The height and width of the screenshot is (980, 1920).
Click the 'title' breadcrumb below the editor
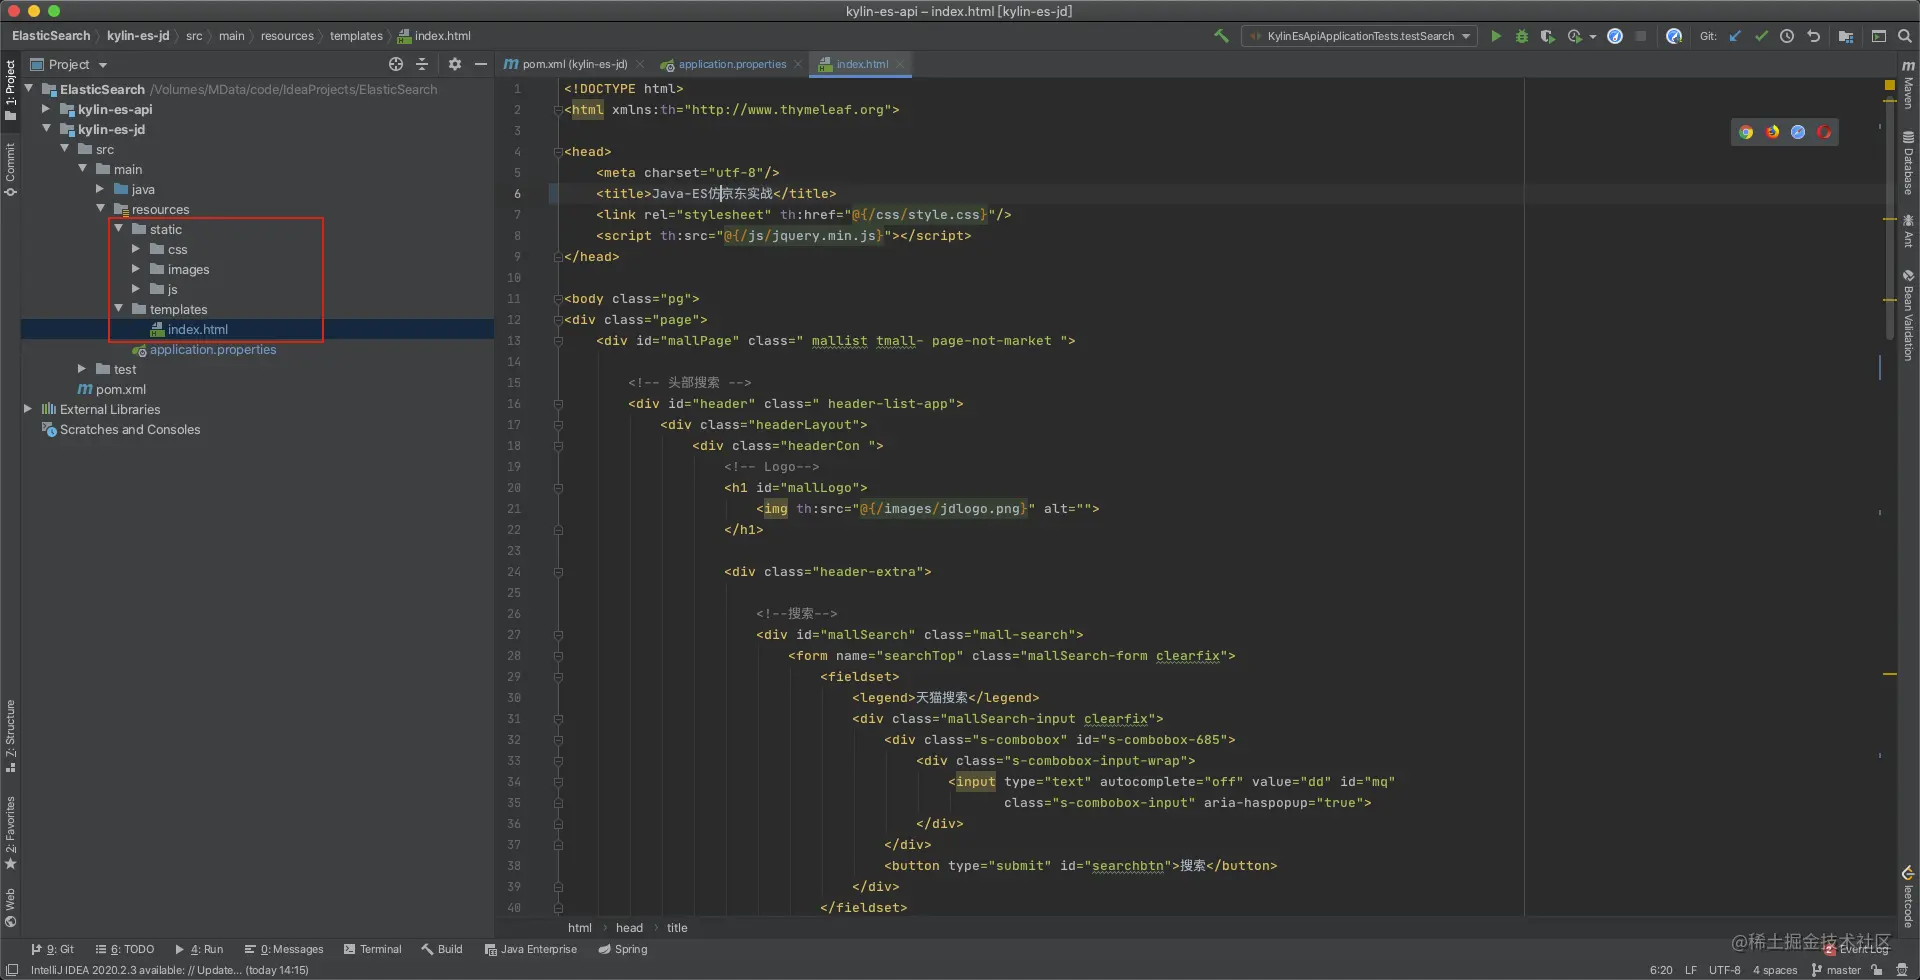pos(677,928)
